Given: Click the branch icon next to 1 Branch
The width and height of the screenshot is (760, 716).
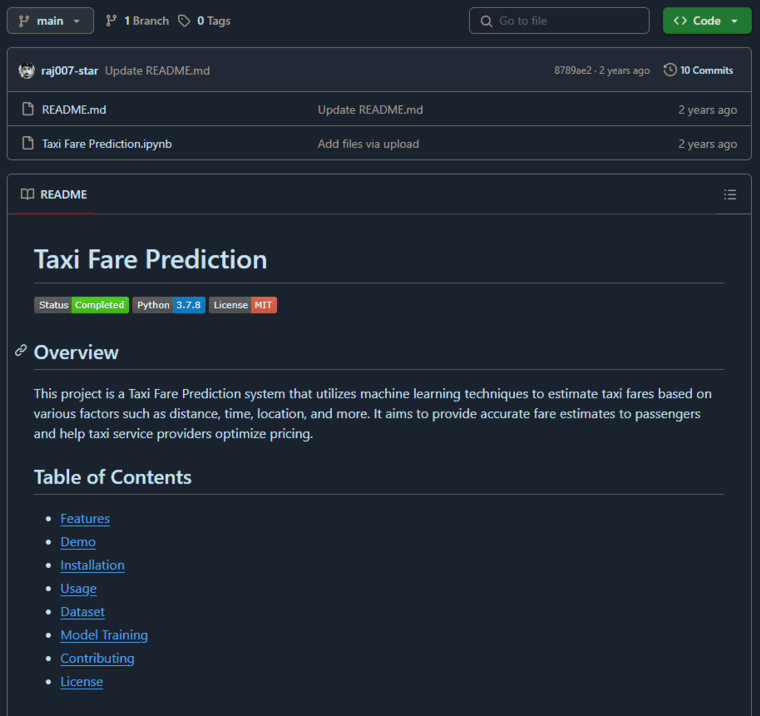Looking at the screenshot, I should point(111,21).
